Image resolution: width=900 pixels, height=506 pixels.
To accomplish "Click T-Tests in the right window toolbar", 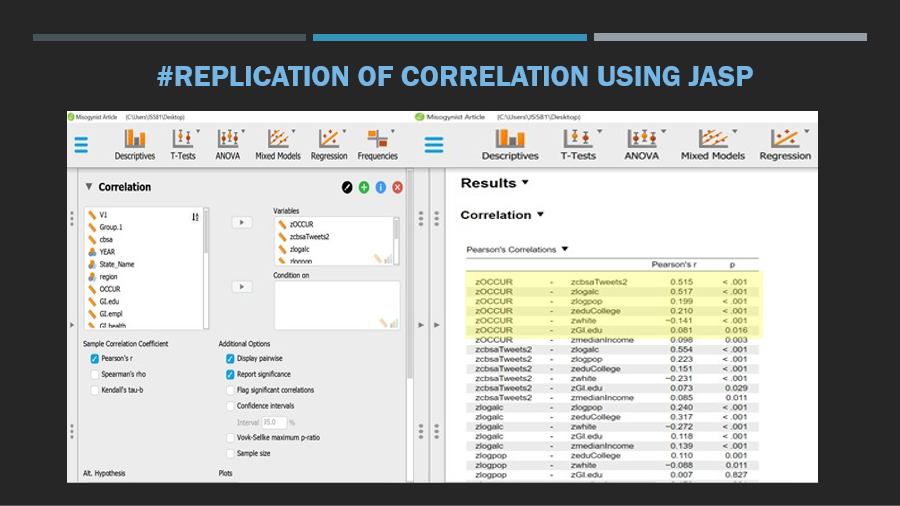I will click(578, 145).
